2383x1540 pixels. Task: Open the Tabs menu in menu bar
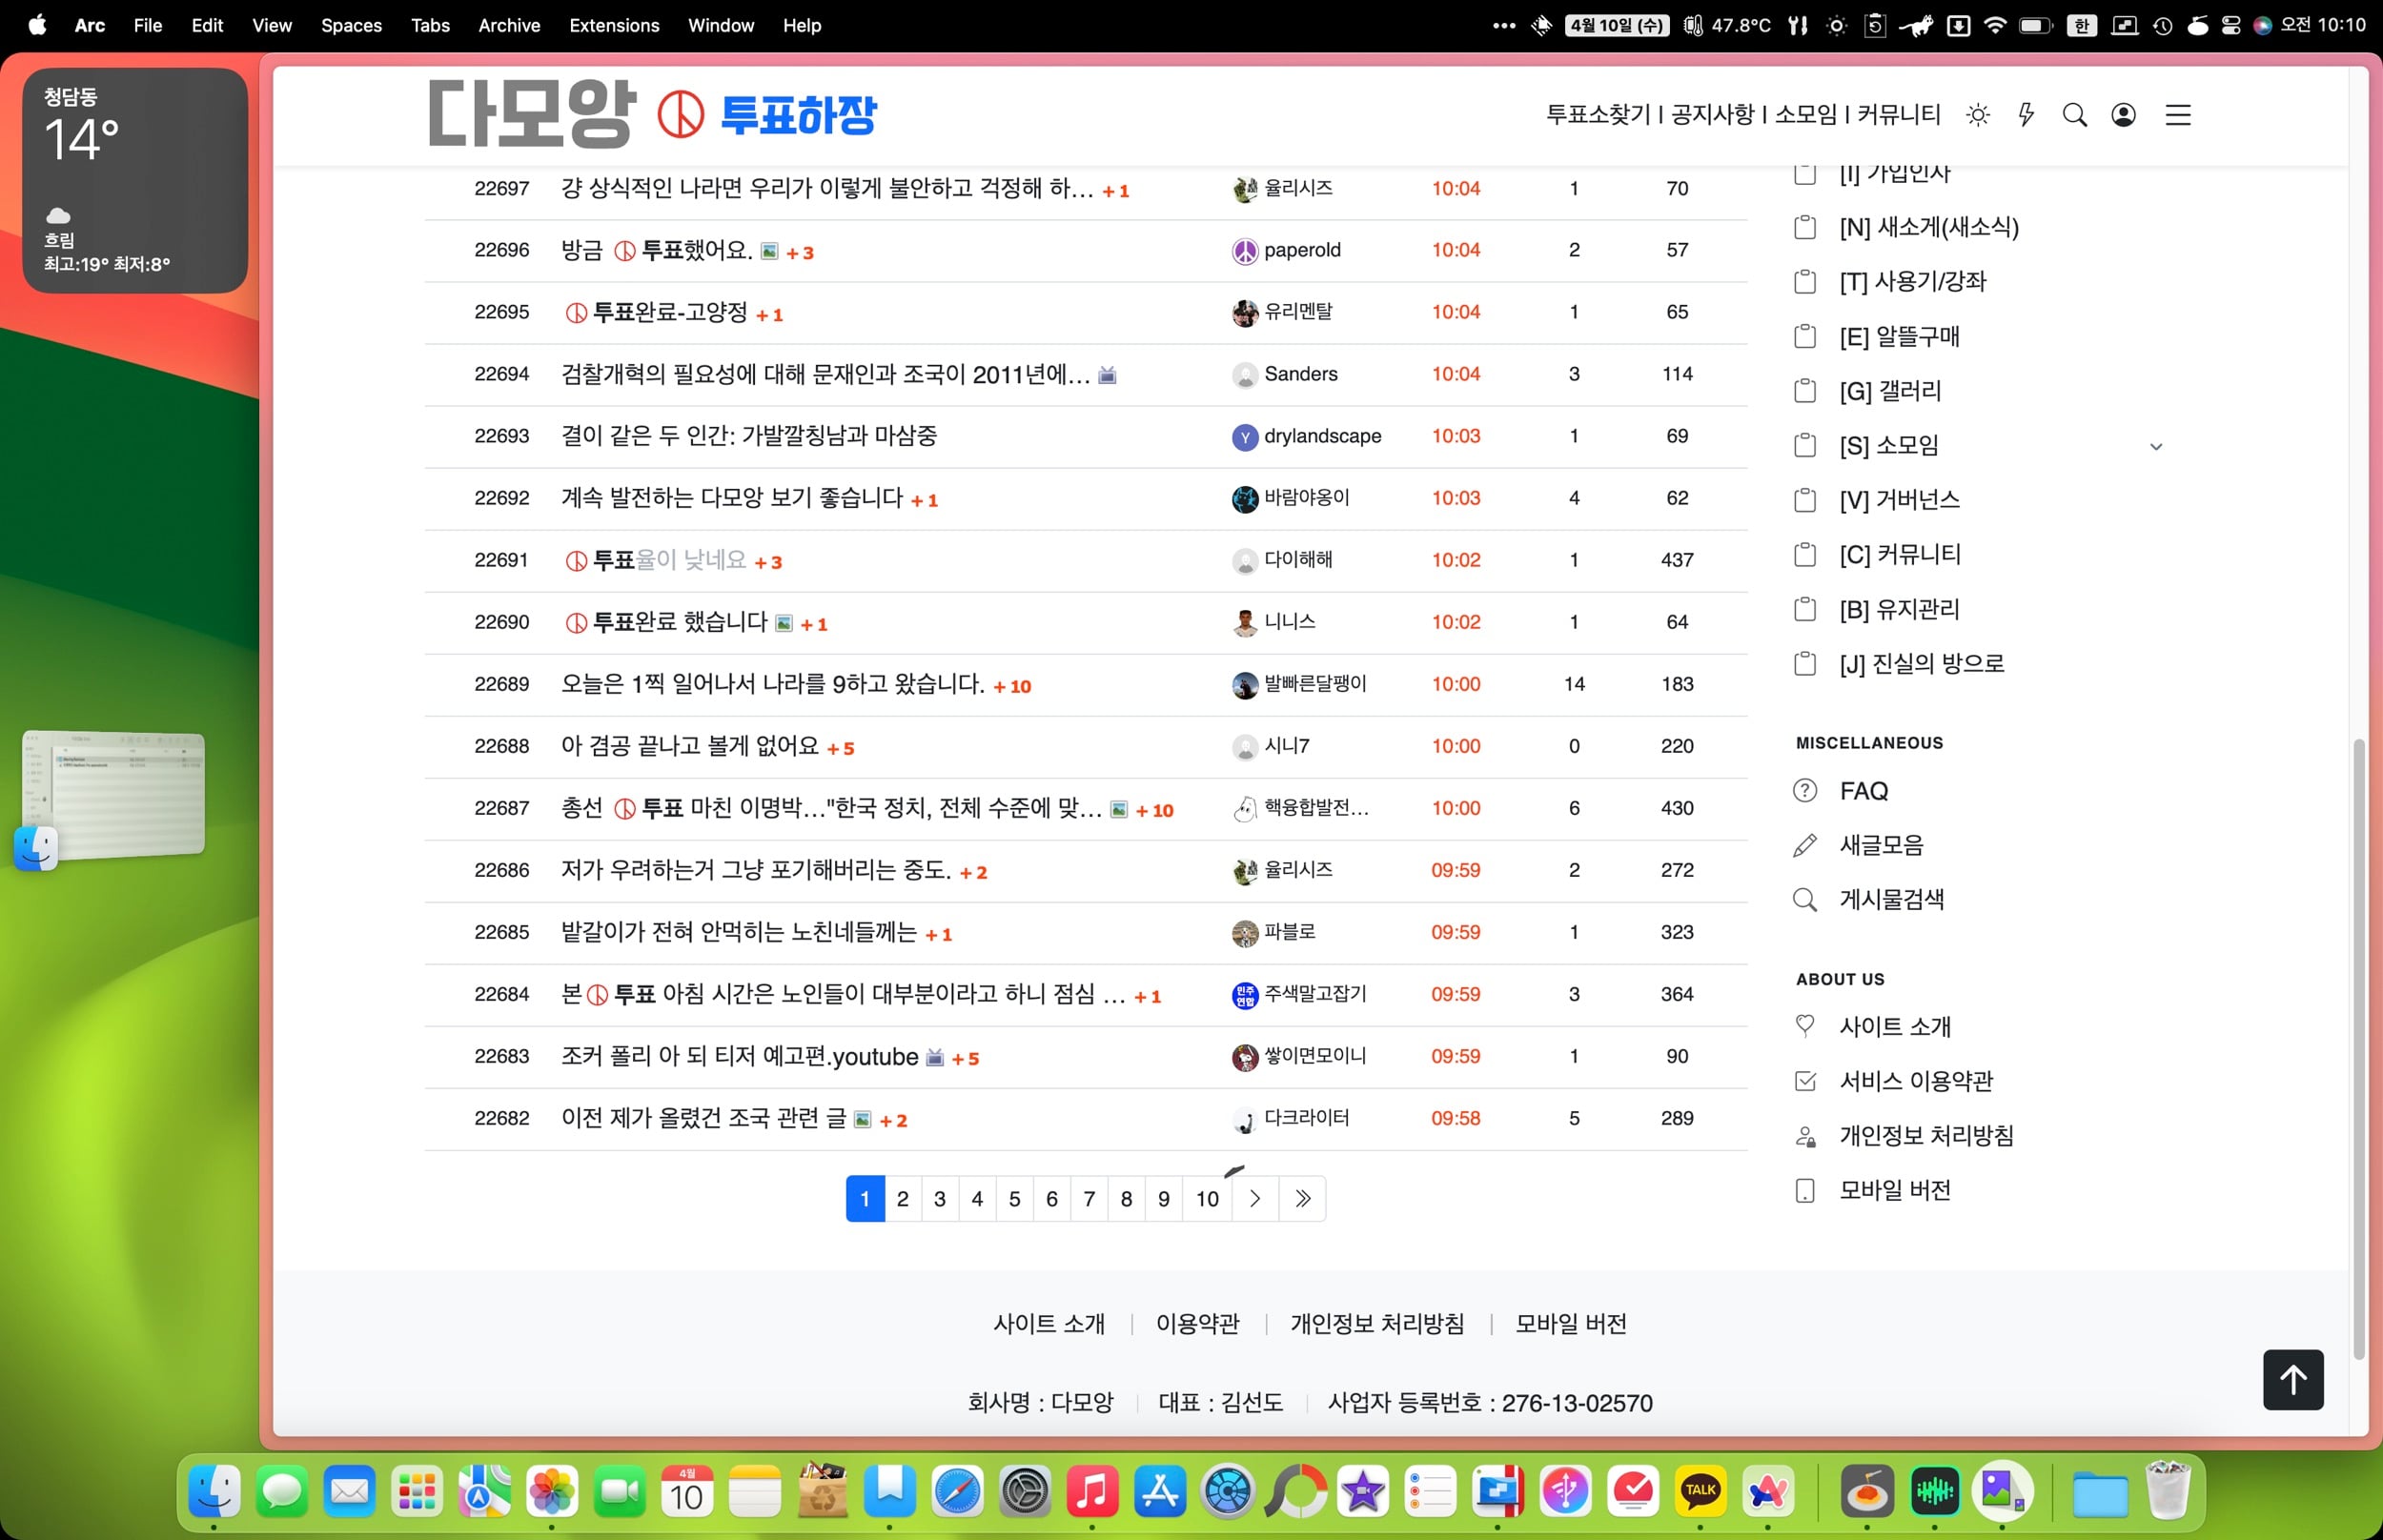point(430,25)
